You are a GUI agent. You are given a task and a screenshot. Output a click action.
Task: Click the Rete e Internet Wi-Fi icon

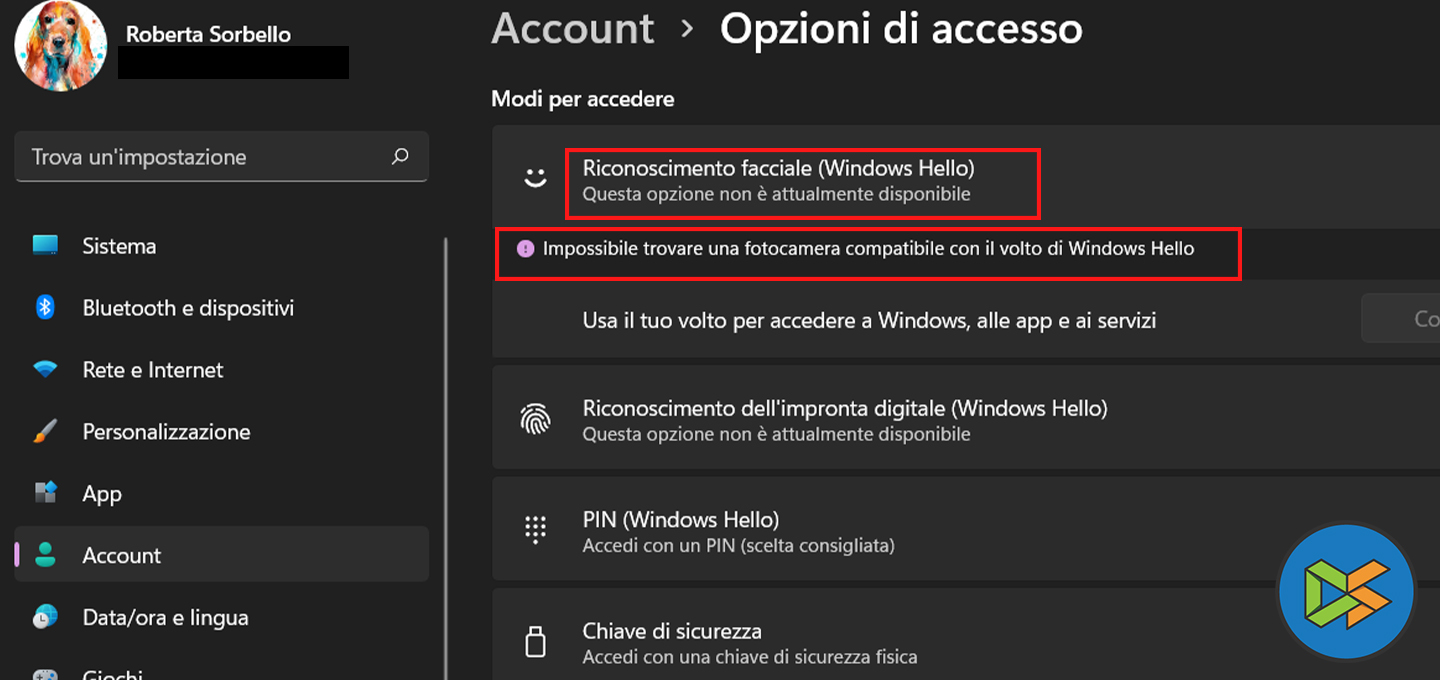tap(45, 370)
